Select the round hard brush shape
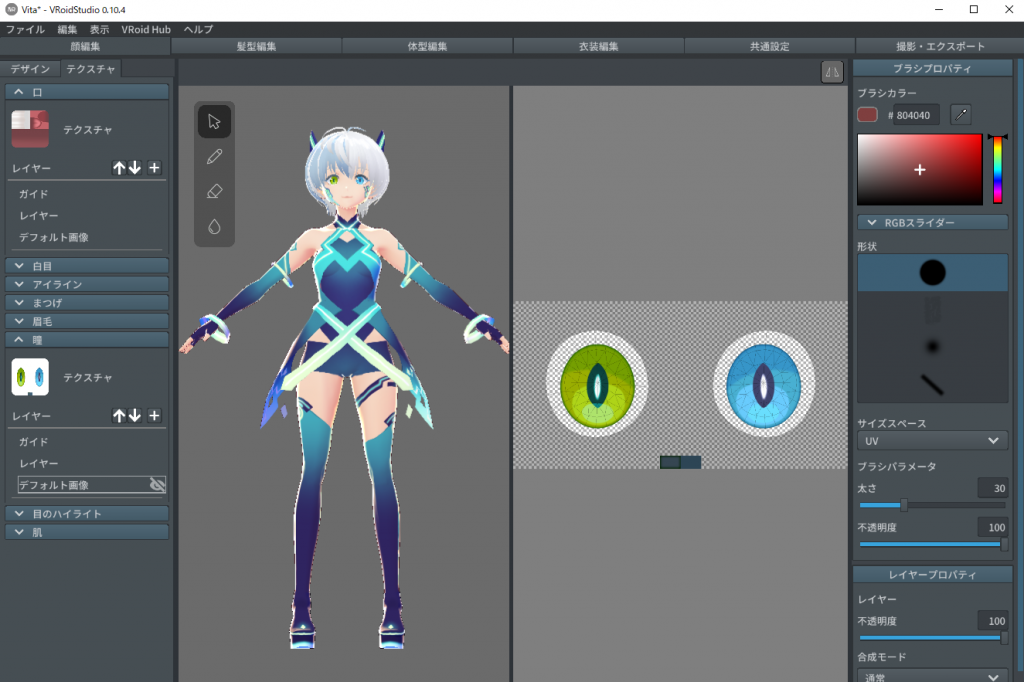Image resolution: width=1024 pixels, height=682 pixels. click(x=932, y=272)
